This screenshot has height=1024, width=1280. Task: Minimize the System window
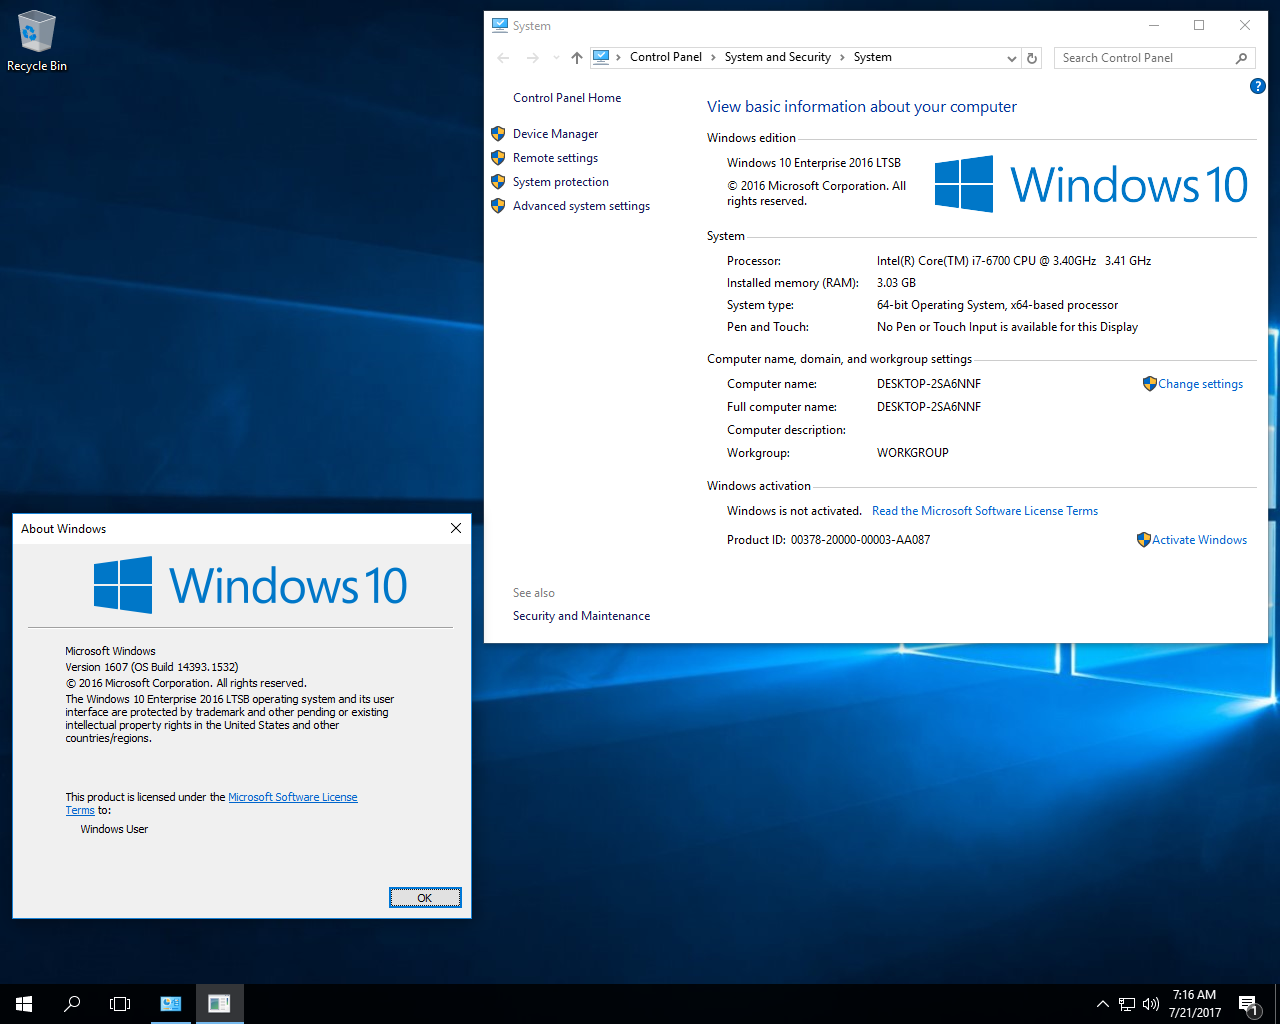pos(1154,26)
